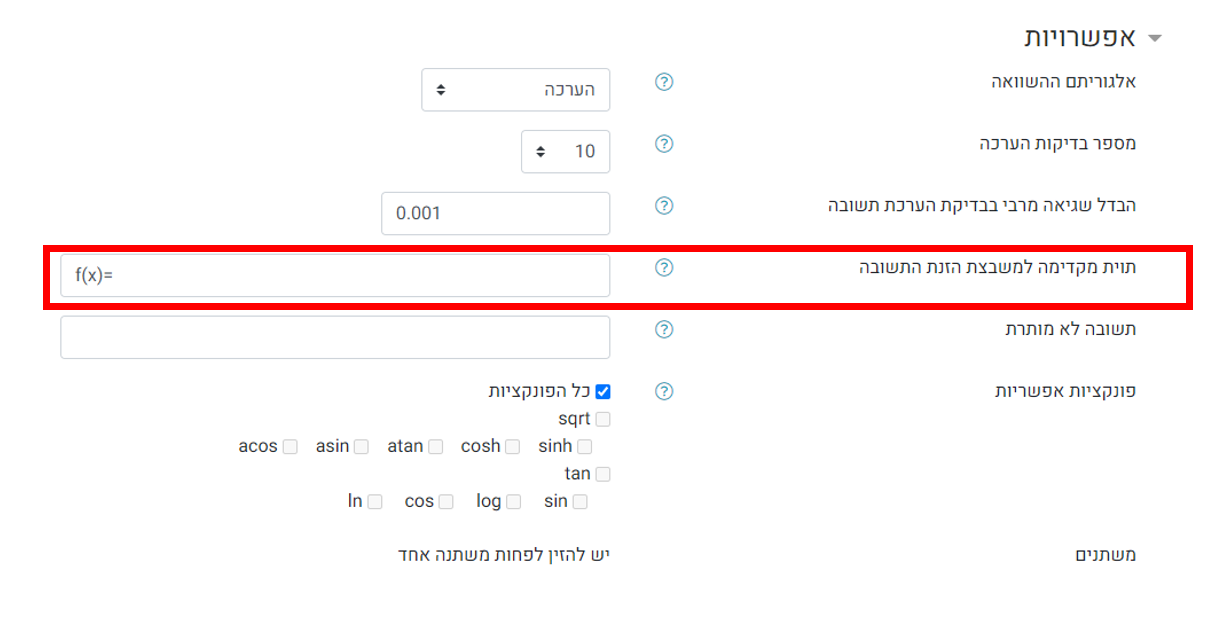Screen dimensions: 1224x624
Task: Click the empty disallowed answer input field
Action: pos(335,338)
